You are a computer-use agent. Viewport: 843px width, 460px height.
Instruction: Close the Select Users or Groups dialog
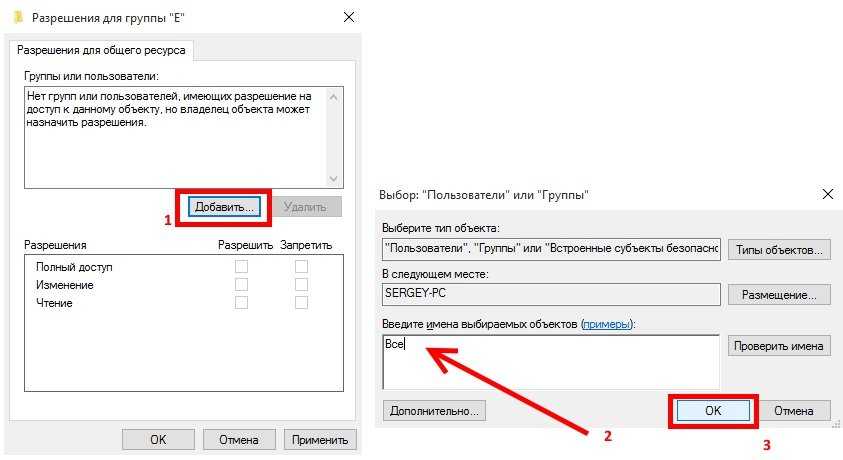[x=826, y=194]
